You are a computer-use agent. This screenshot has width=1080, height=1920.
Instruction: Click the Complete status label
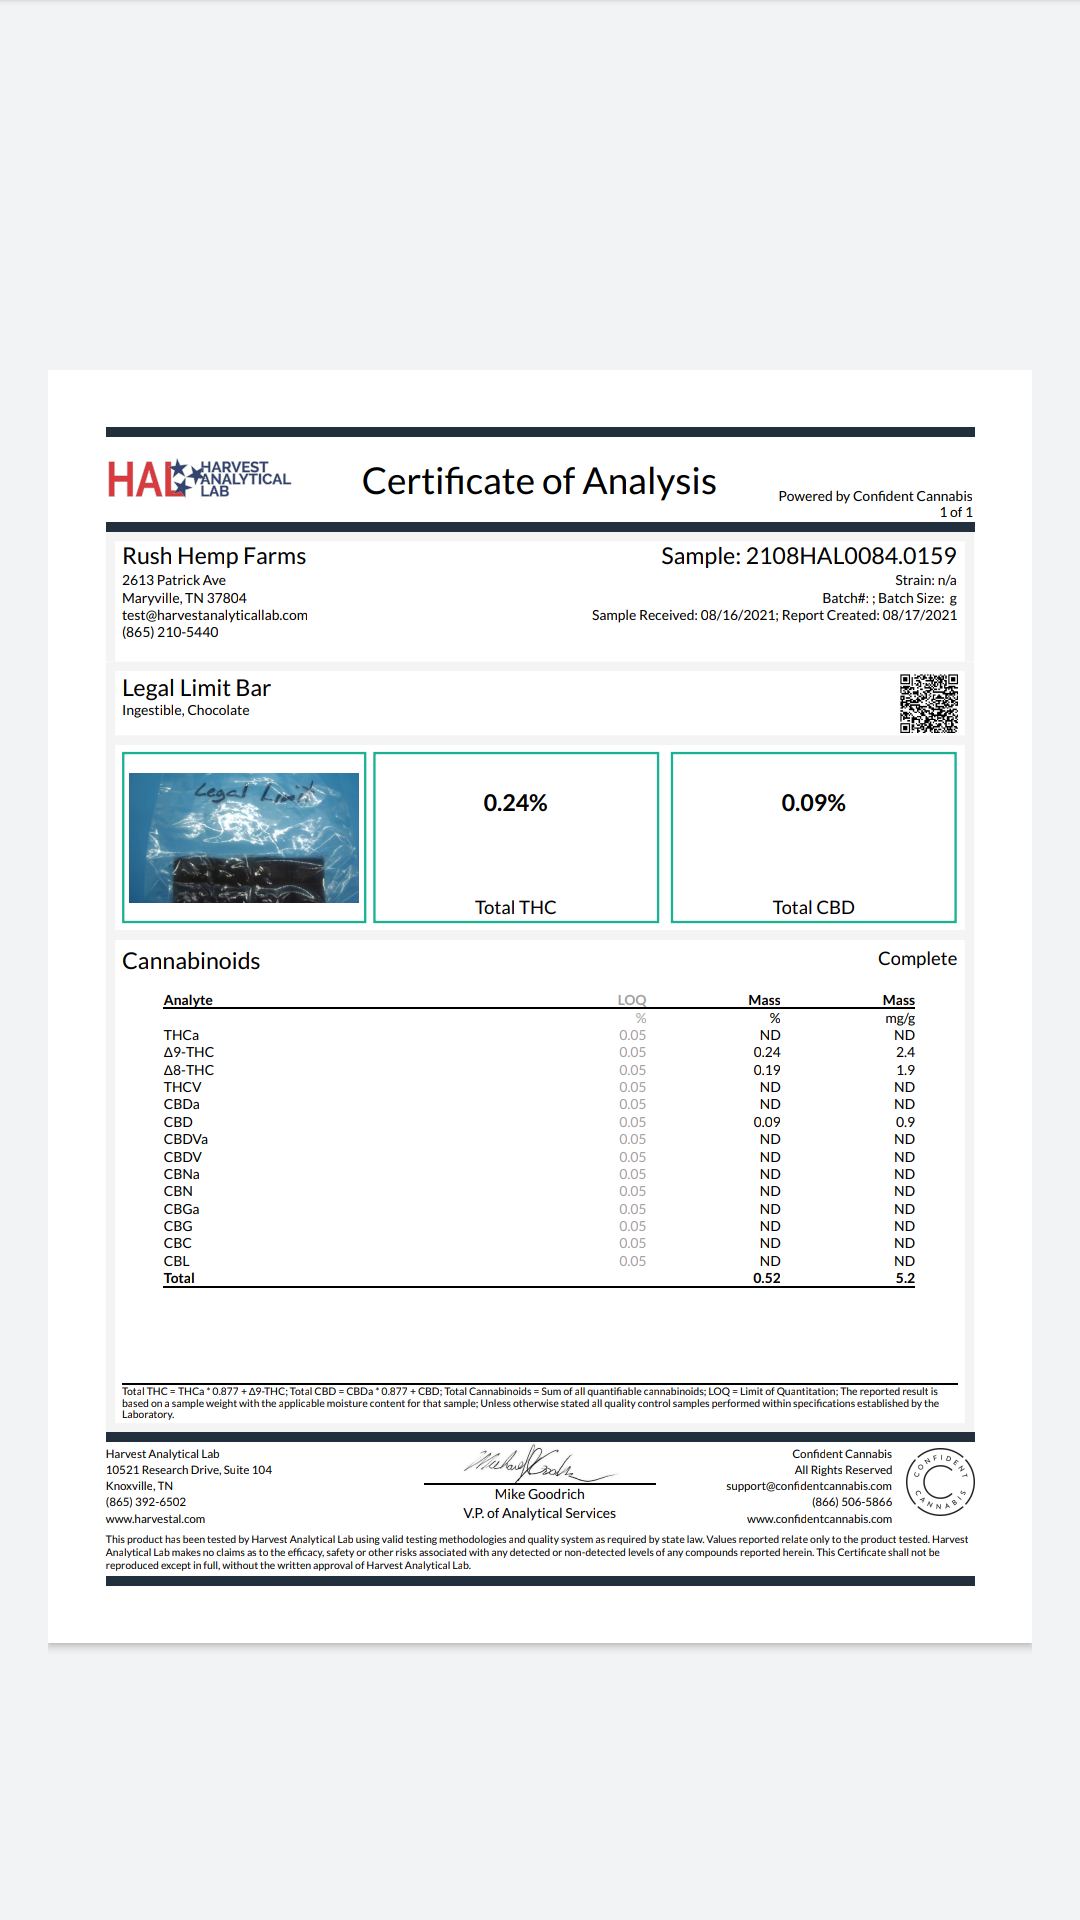(x=917, y=959)
